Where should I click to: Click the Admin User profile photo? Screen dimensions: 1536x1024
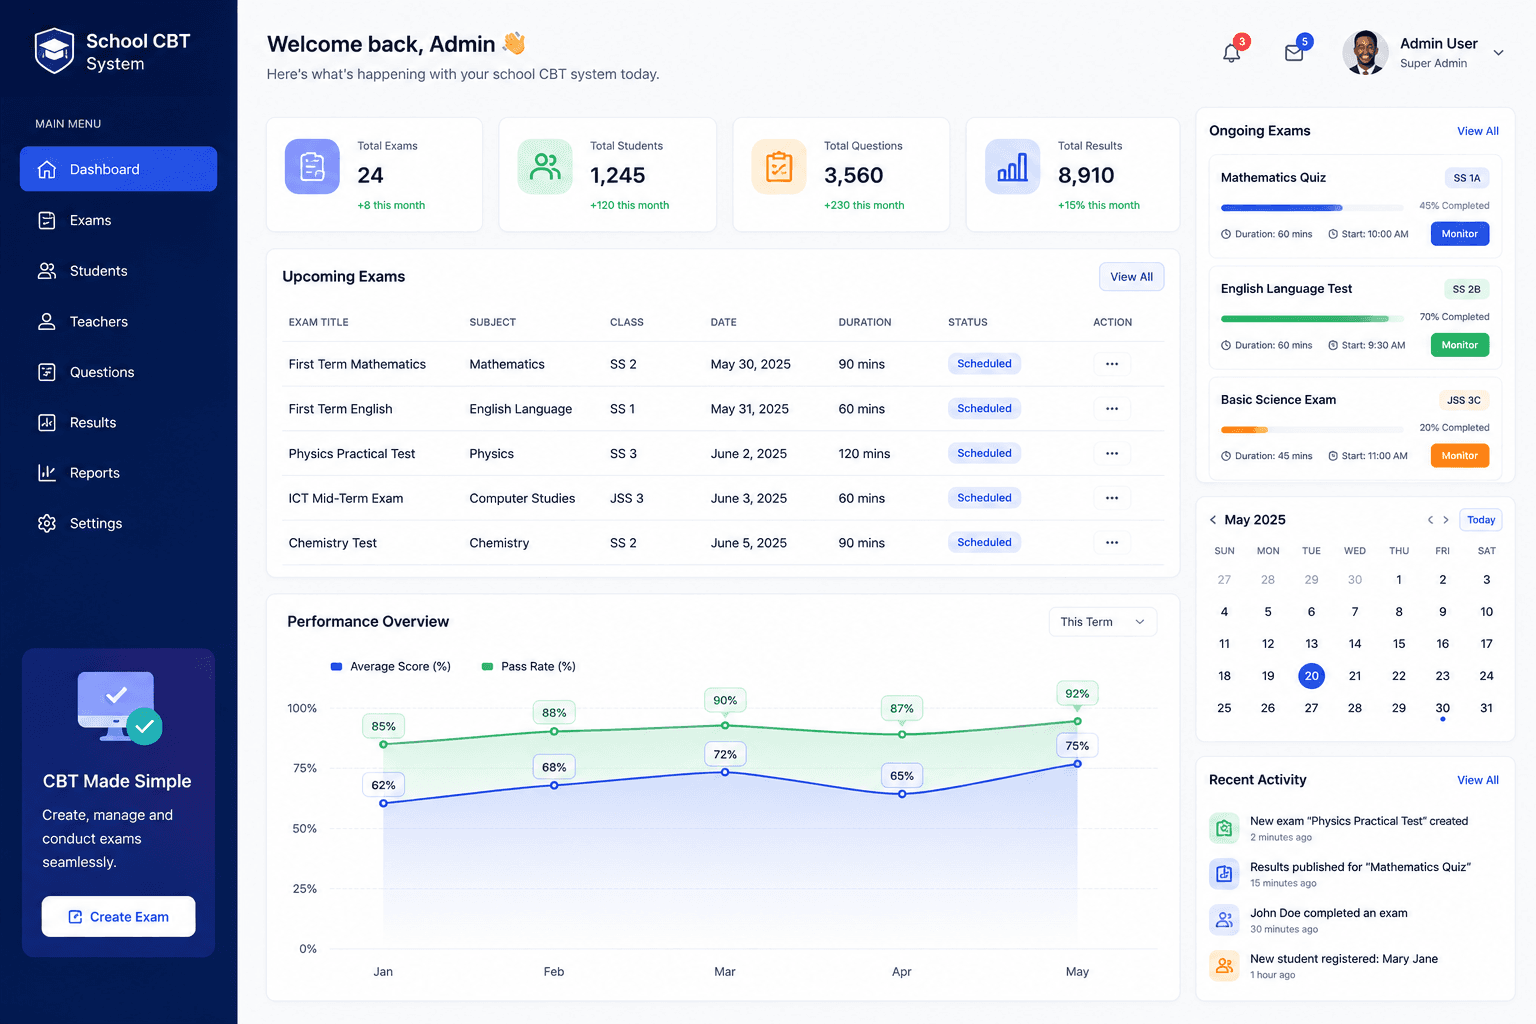1365,53
